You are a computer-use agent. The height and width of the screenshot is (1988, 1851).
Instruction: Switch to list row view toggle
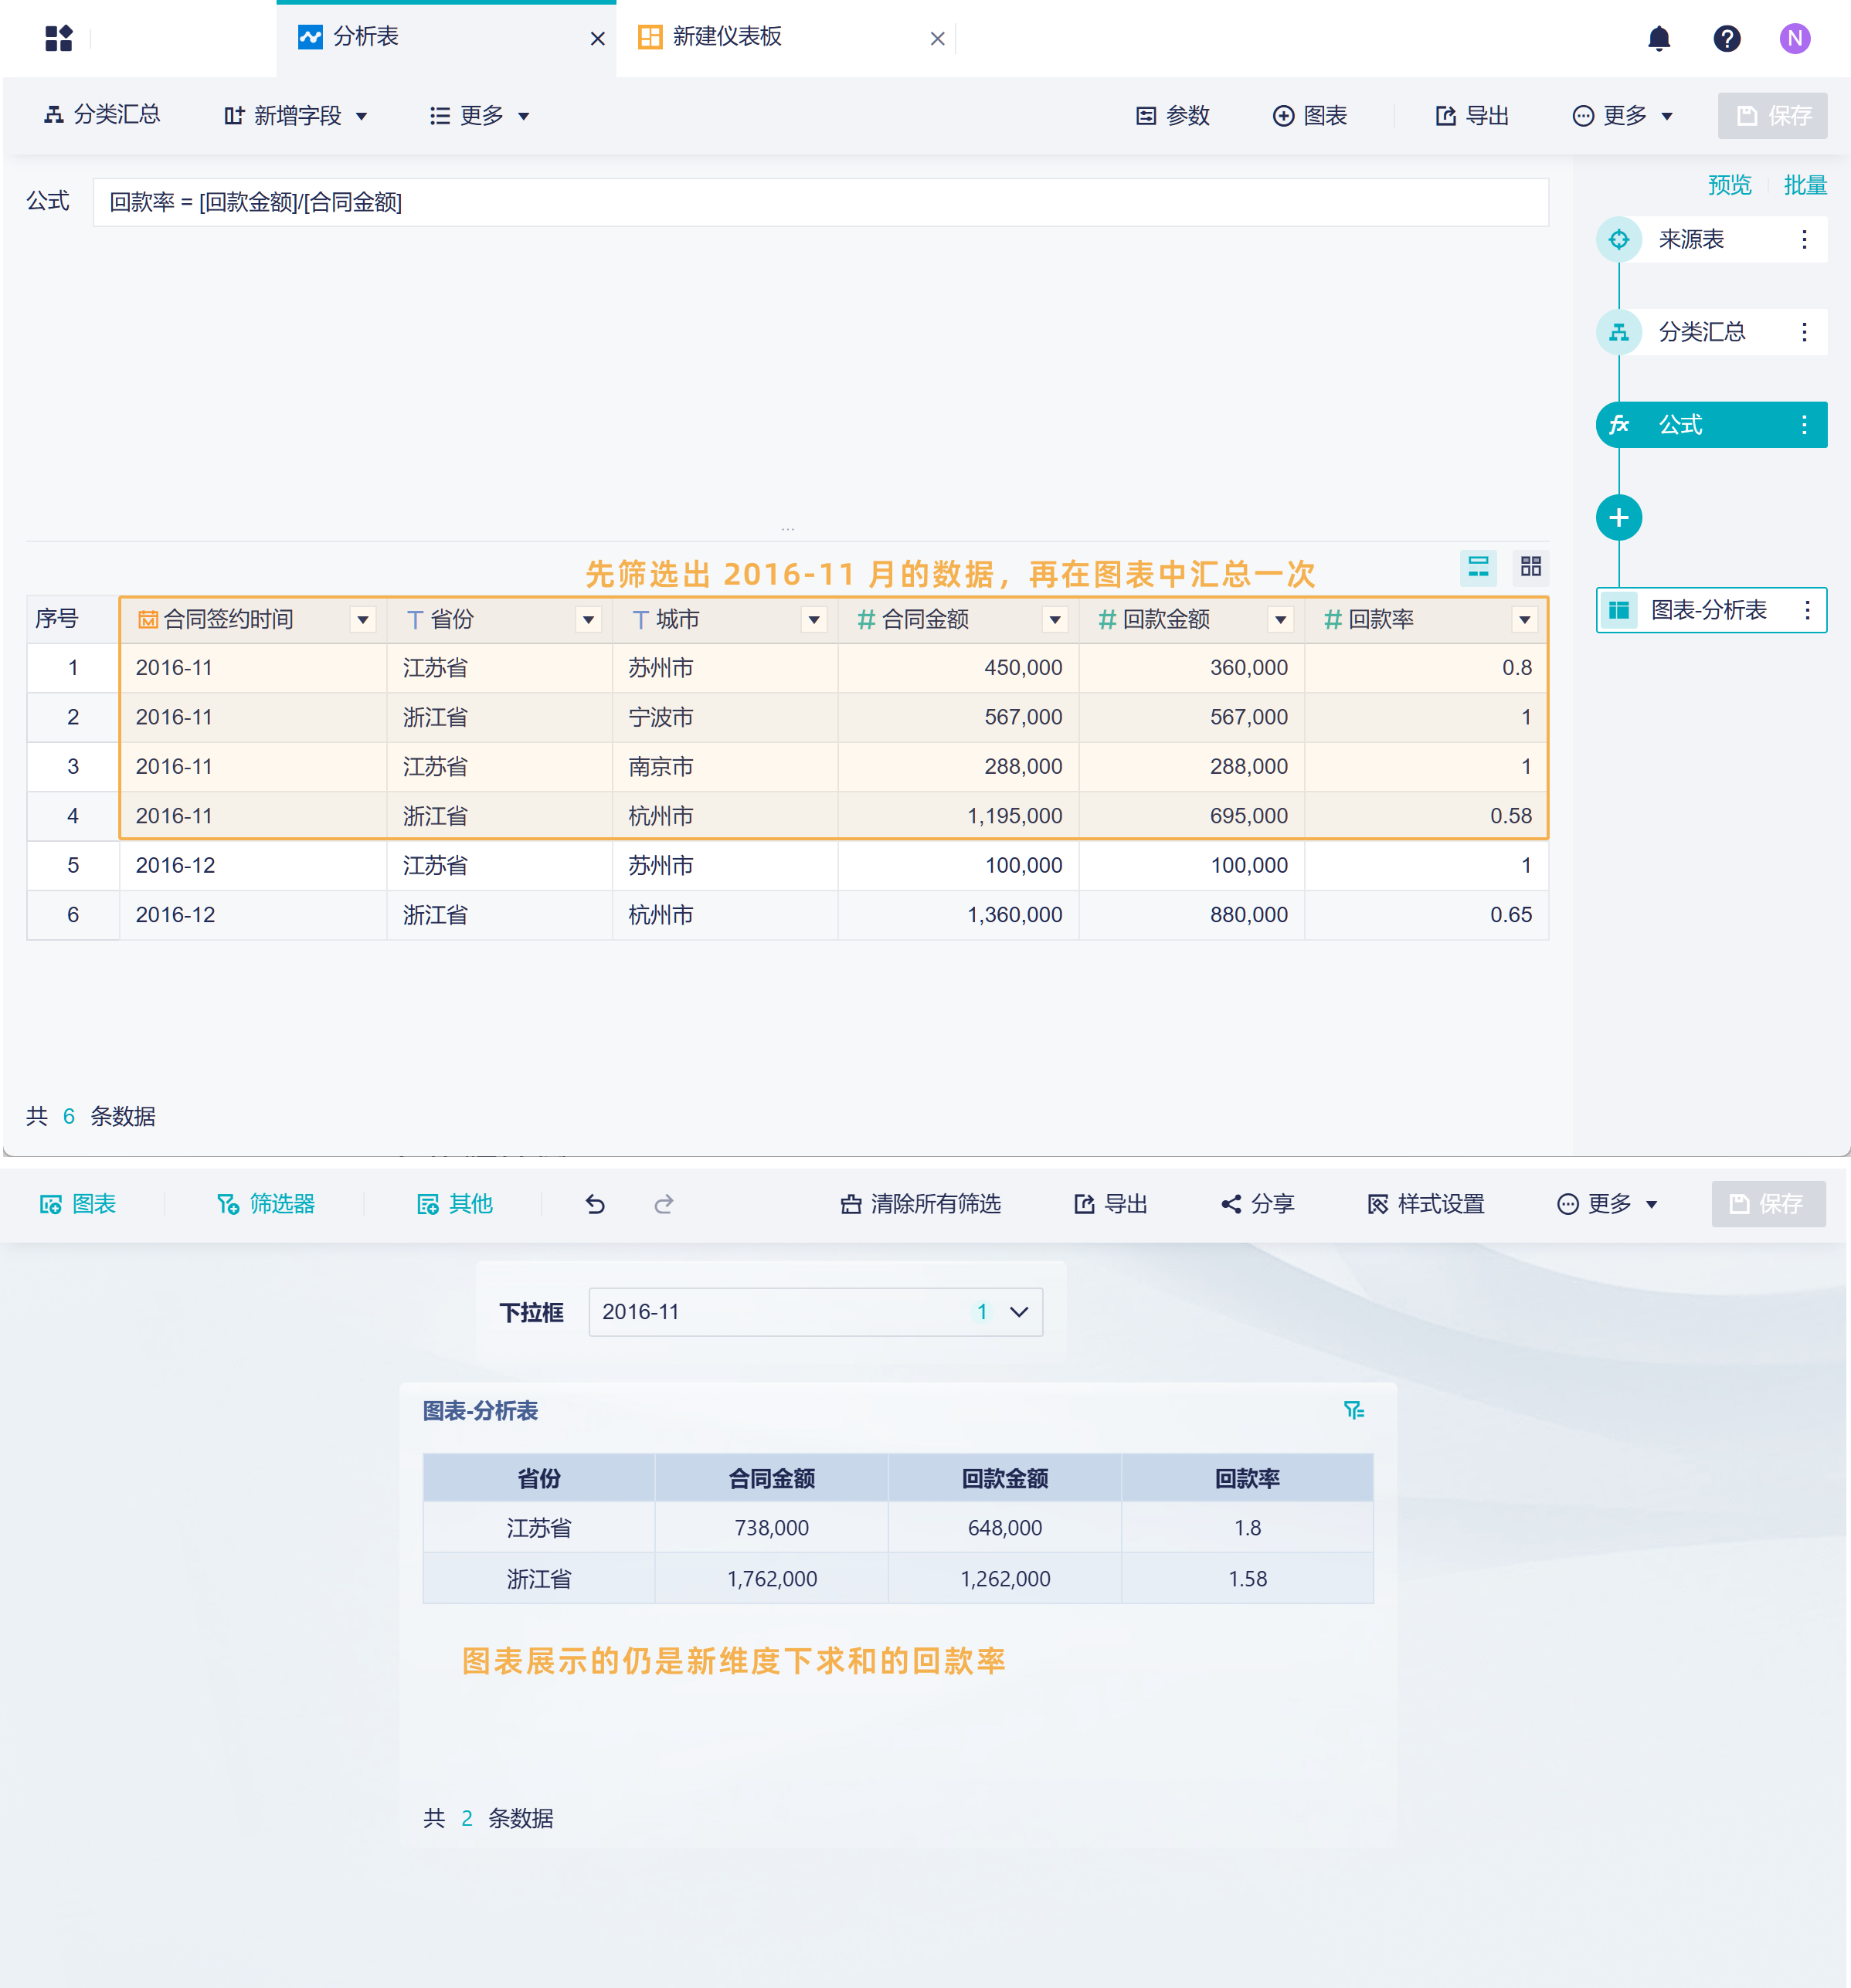click(x=1478, y=567)
